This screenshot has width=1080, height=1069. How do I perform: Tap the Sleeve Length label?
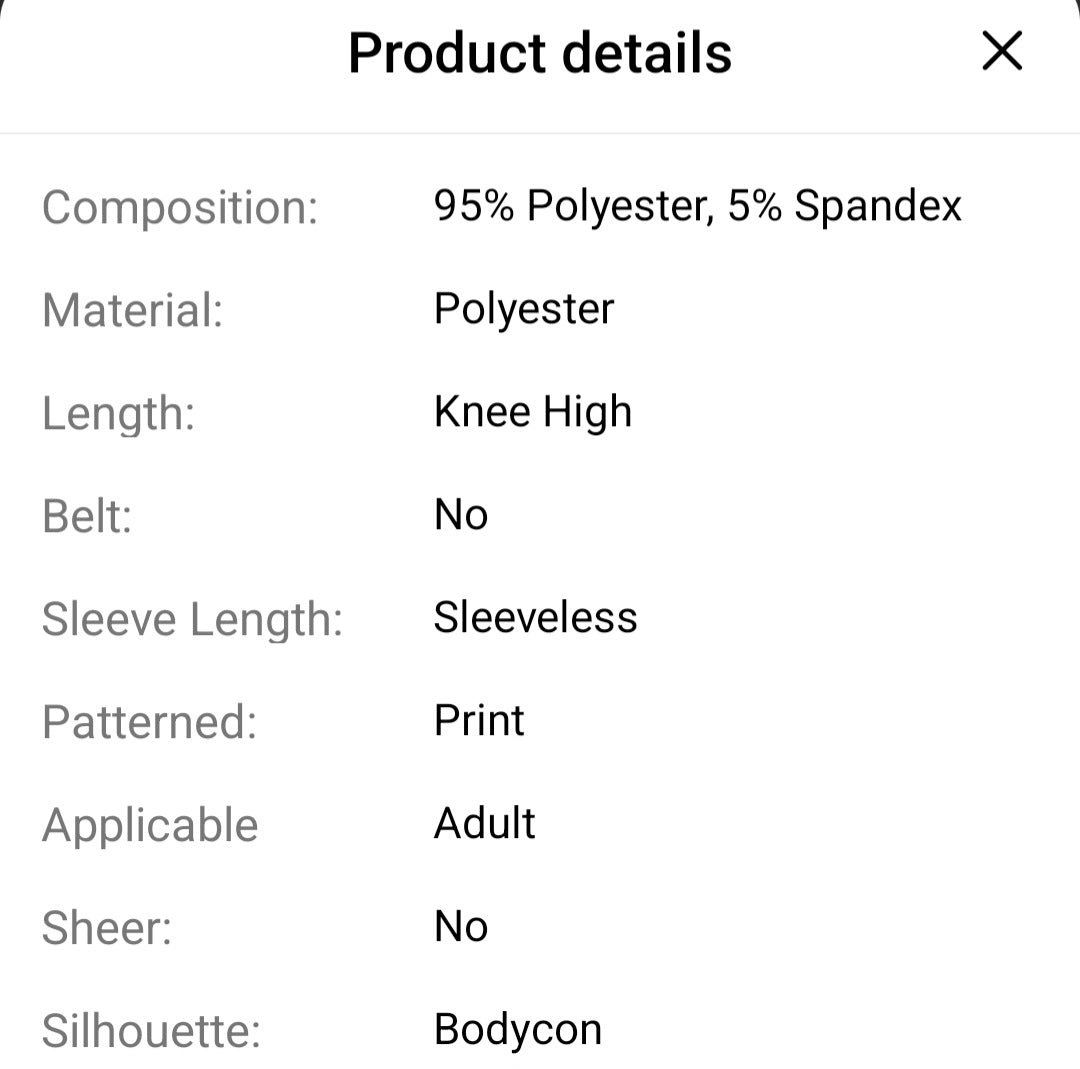(x=192, y=619)
